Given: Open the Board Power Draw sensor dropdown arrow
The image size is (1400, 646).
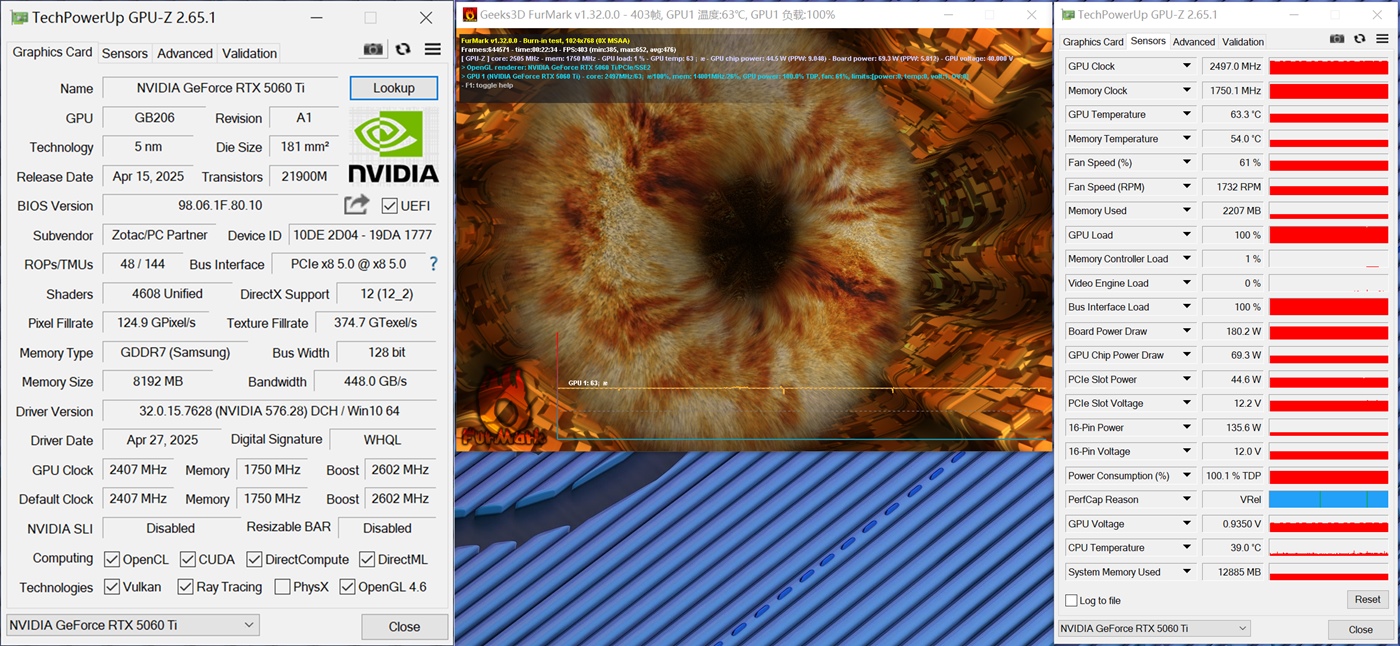Looking at the screenshot, I should tap(1187, 331).
